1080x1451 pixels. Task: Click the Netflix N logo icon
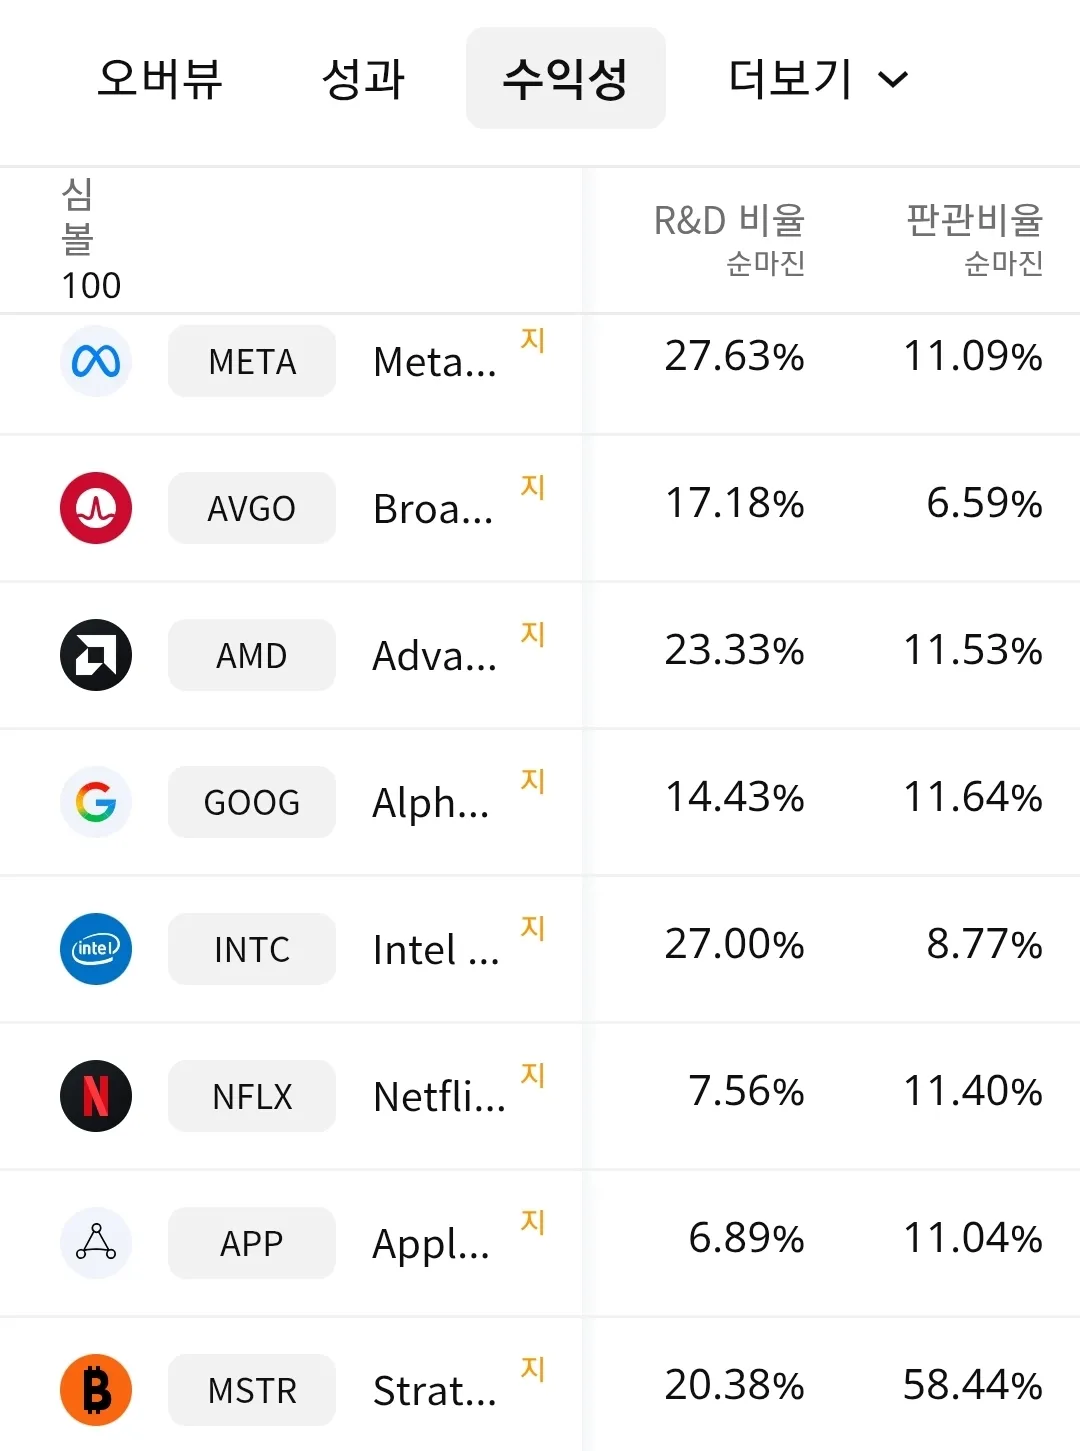tap(96, 1096)
